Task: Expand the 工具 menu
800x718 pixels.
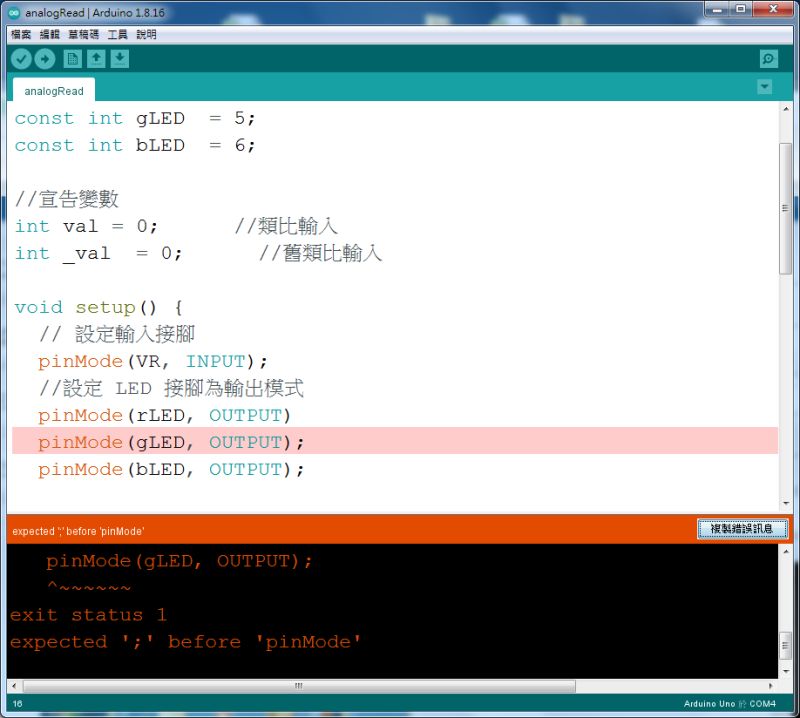Action: pyautogui.click(x=117, y=33)
